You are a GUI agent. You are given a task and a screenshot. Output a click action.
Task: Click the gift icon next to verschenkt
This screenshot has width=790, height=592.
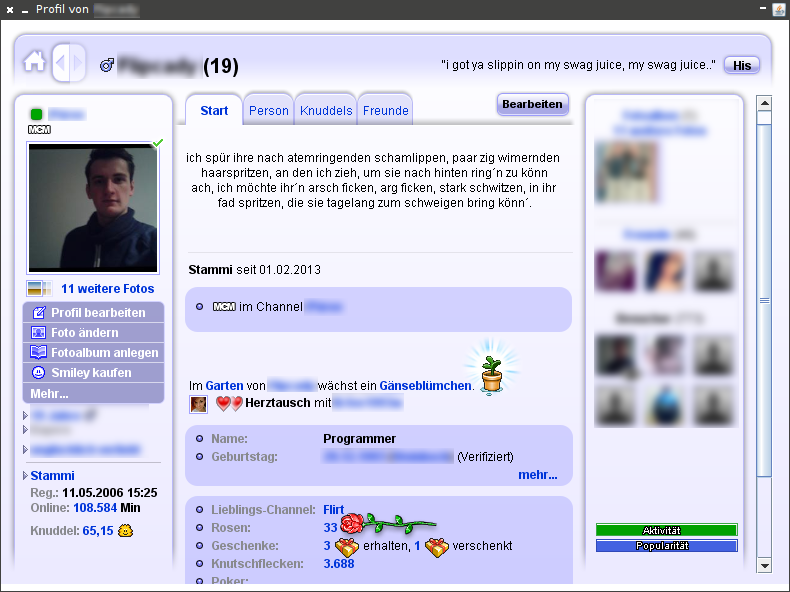point(436,547)
